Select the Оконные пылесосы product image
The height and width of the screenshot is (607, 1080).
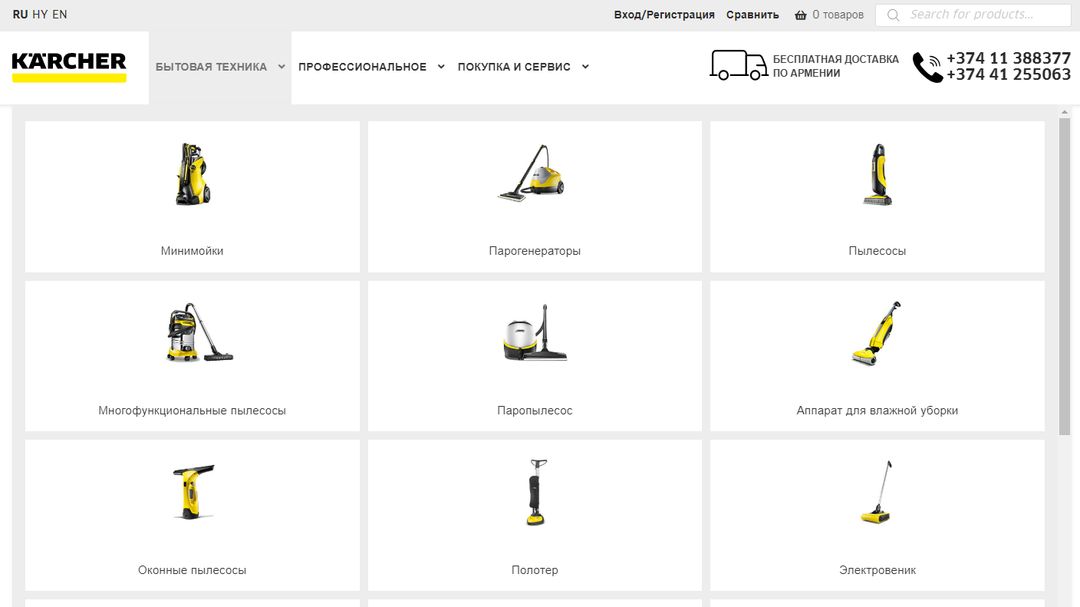194,491
